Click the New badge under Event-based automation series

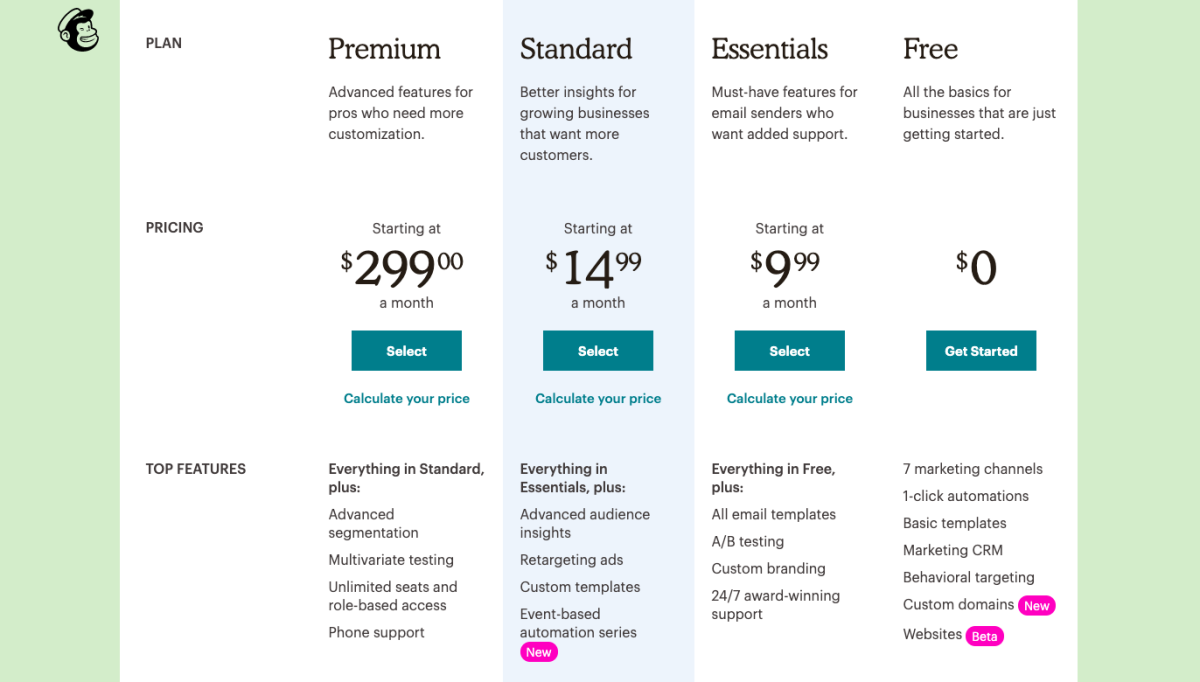point(539,652)
